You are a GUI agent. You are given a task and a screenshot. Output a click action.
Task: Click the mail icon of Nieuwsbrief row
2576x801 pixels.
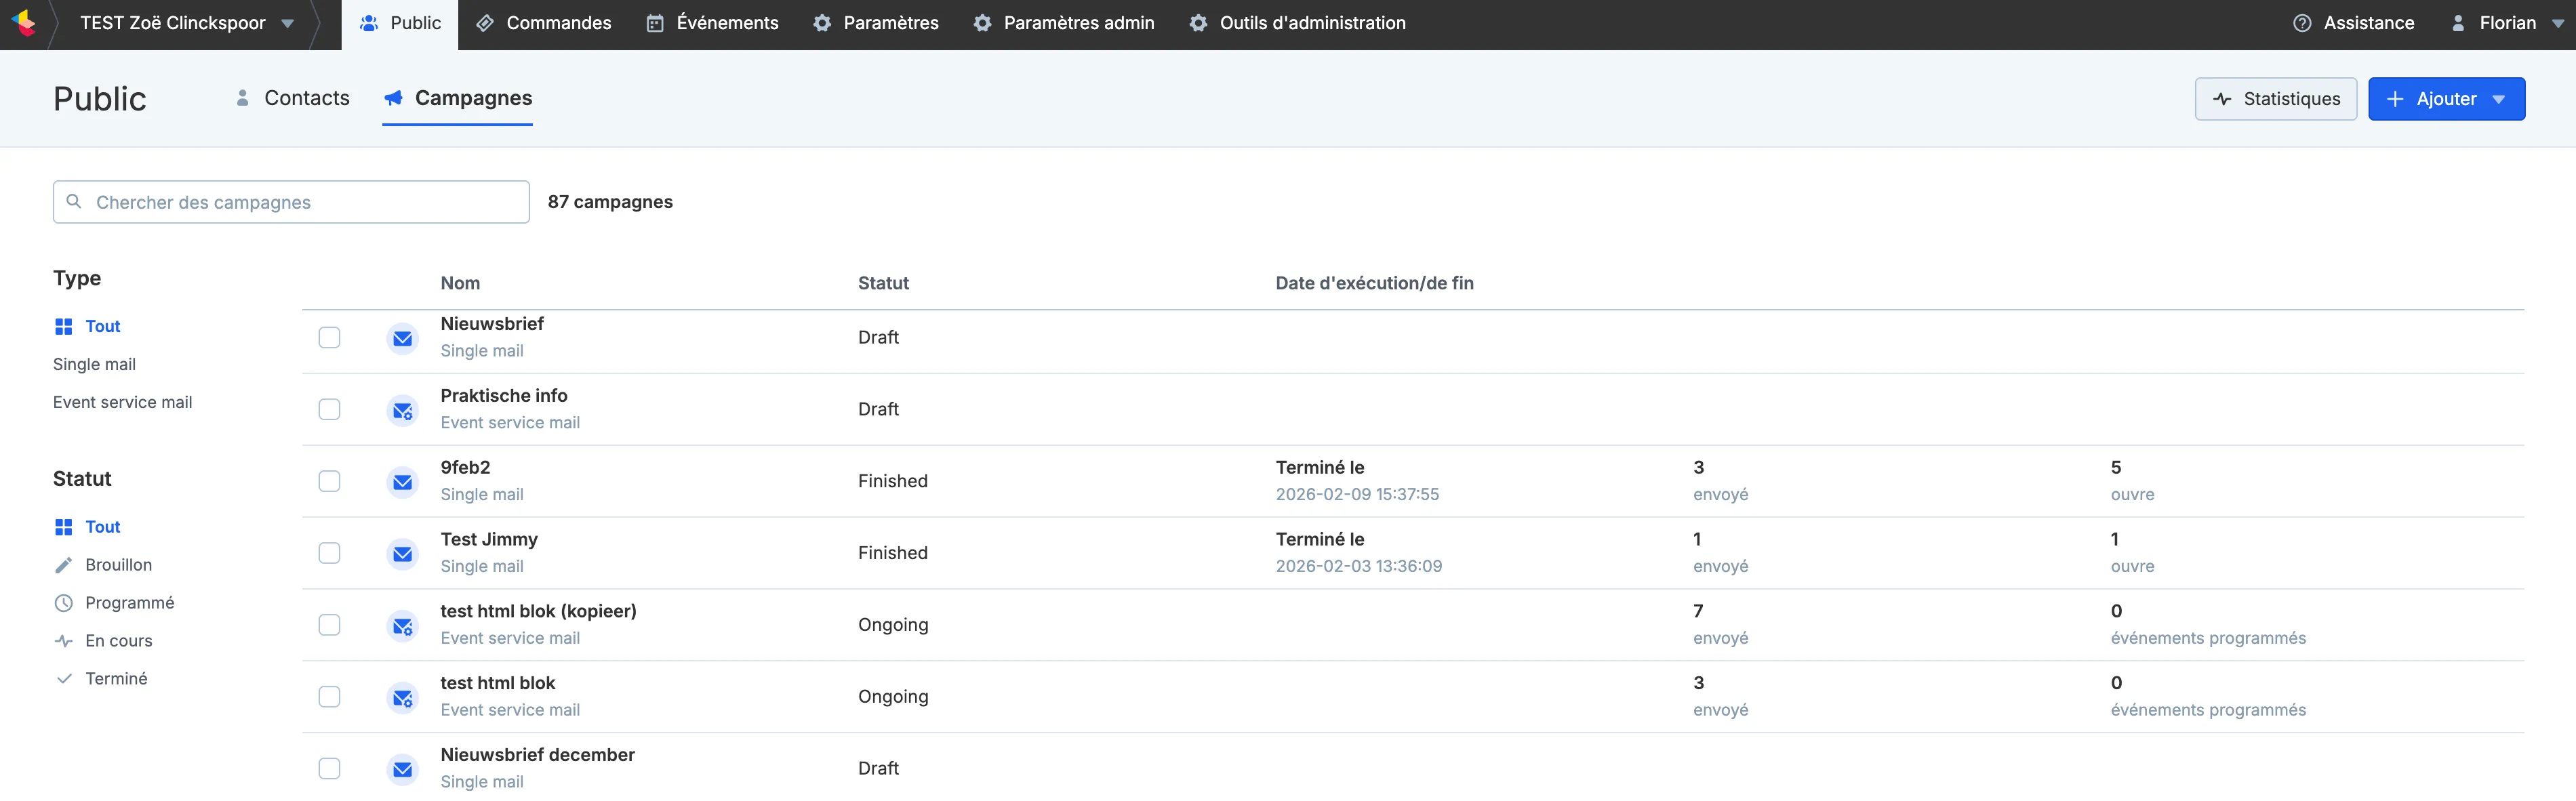402,338
